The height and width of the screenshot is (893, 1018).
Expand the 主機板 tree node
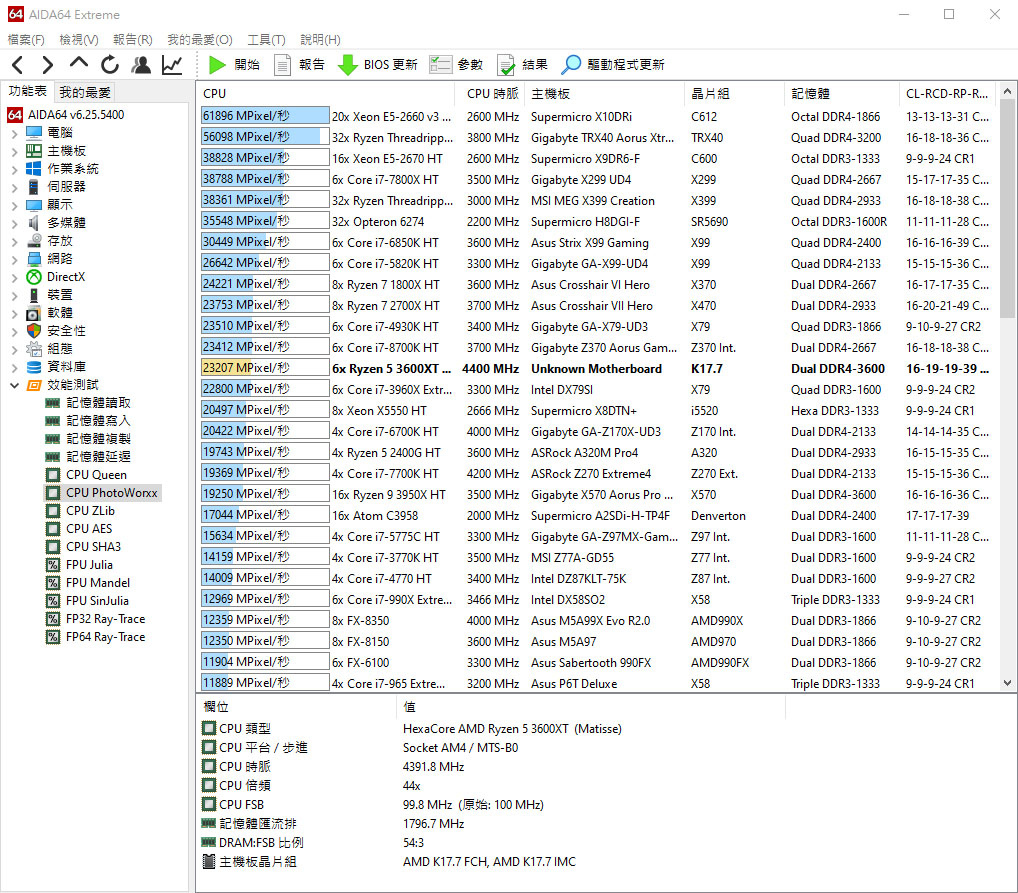tap(14, 151)
